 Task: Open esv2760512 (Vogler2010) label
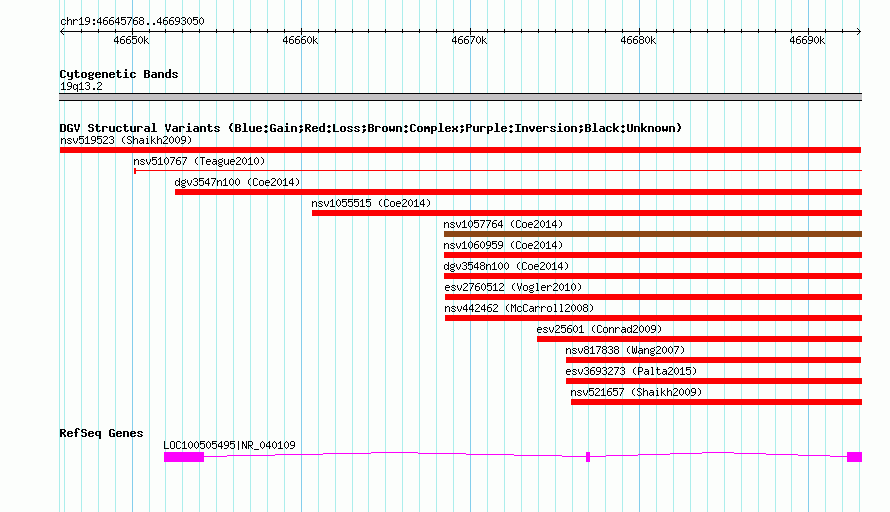pos(514,287)
